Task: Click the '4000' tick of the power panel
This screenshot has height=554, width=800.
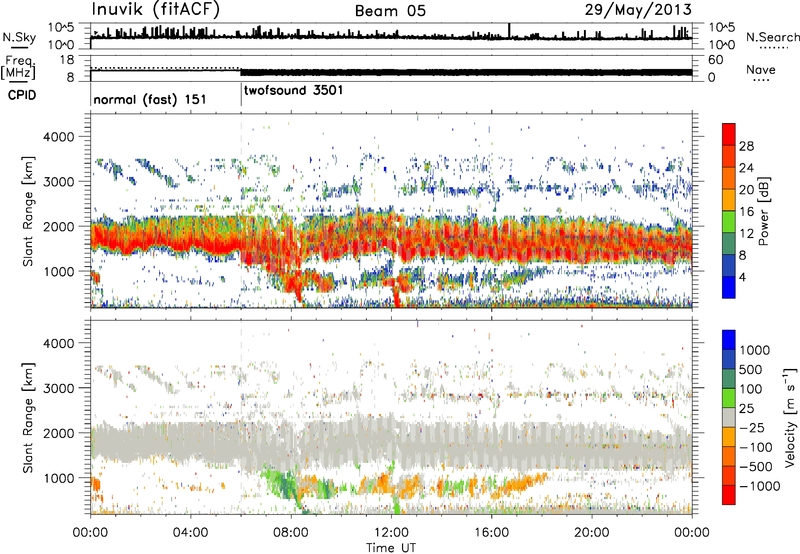Action: (x=59, y=137)
